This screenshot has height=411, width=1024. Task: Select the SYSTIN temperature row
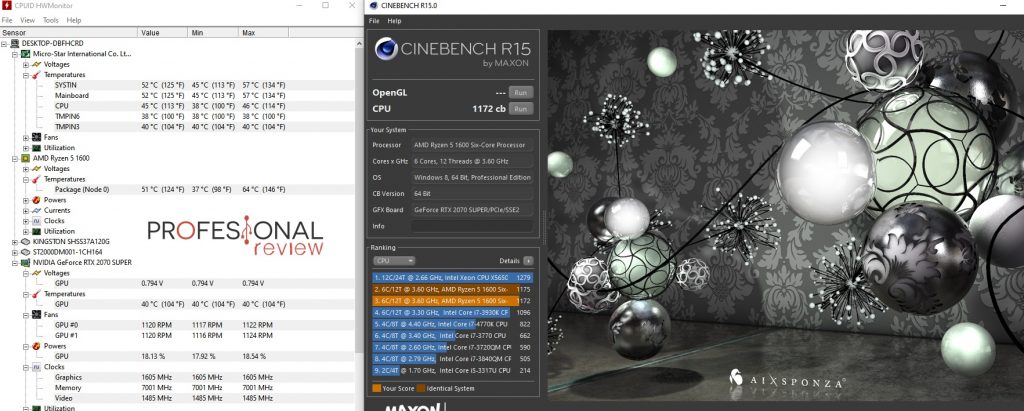pos(177,85)
